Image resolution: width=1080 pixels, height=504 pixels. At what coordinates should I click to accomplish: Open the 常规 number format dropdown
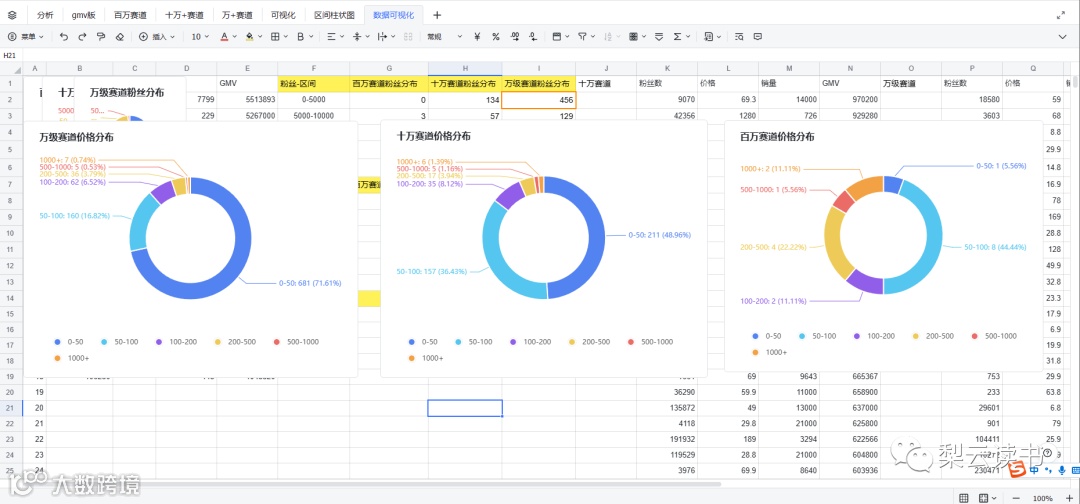(x=444, y=36)
